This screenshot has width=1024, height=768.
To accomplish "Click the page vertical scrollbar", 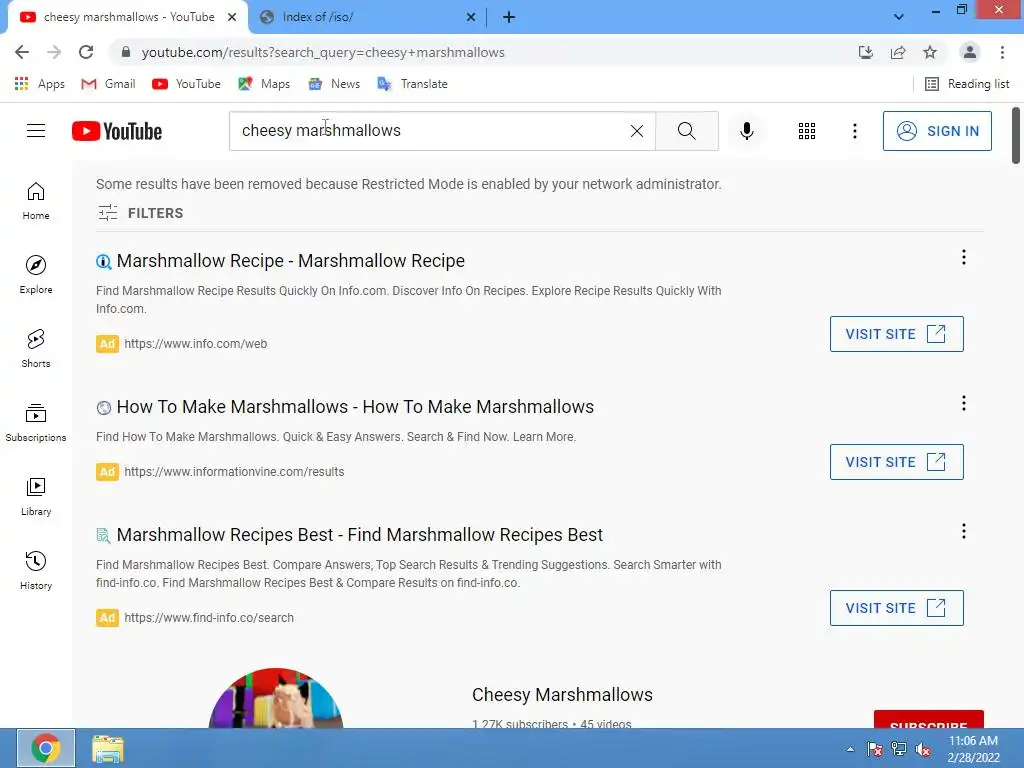I will (1016, 135).
